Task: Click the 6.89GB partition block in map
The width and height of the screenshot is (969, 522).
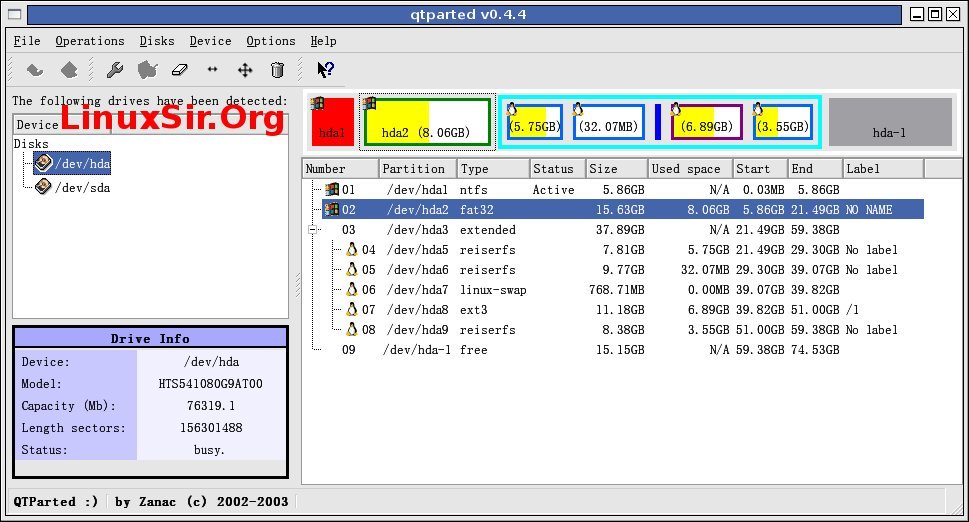Action: [x=706, y=122]
